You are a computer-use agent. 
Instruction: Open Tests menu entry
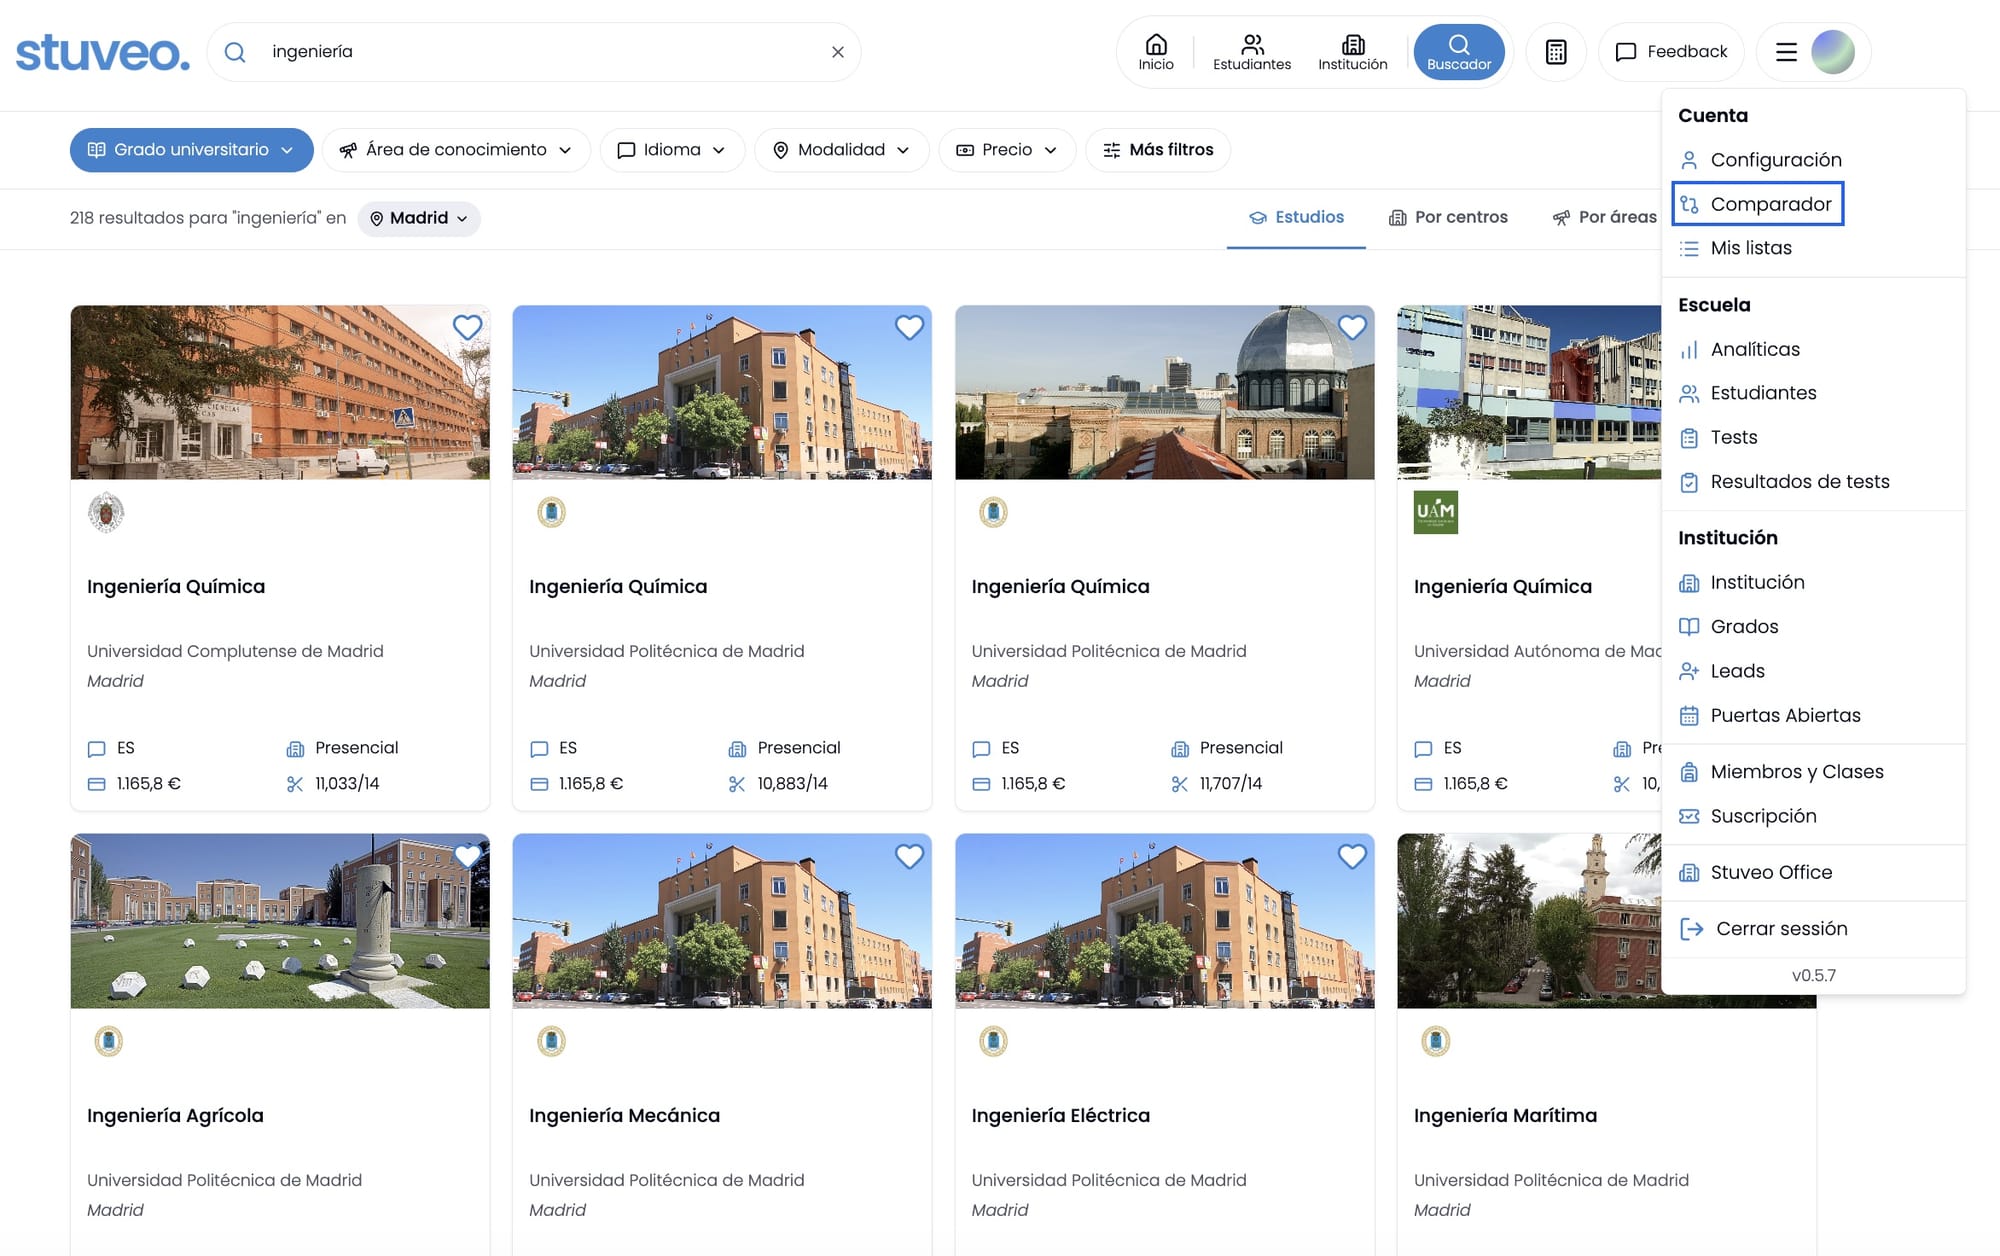(1718, 437)
